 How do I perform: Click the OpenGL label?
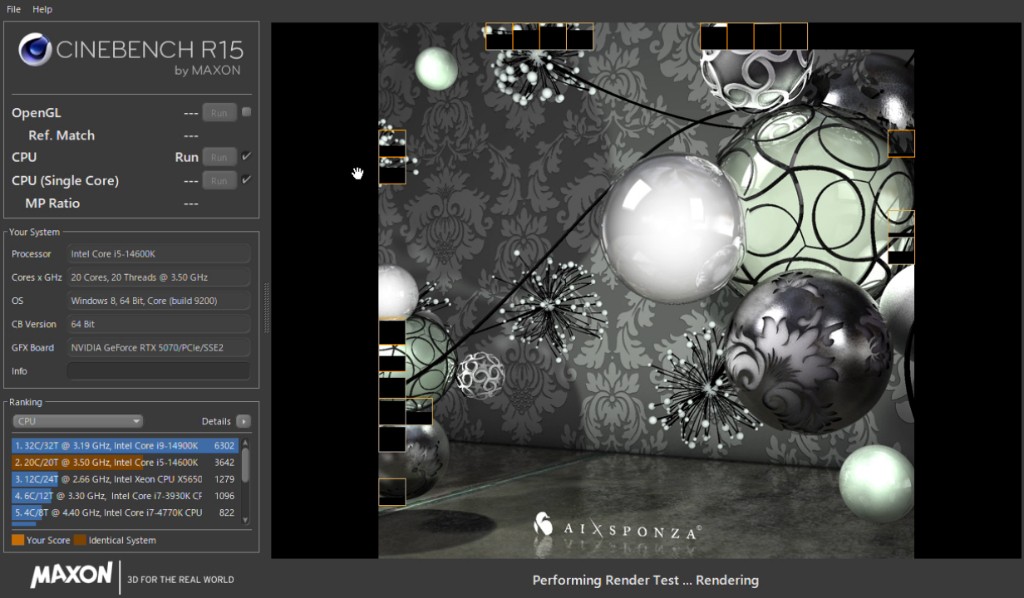tap(36, 112)
